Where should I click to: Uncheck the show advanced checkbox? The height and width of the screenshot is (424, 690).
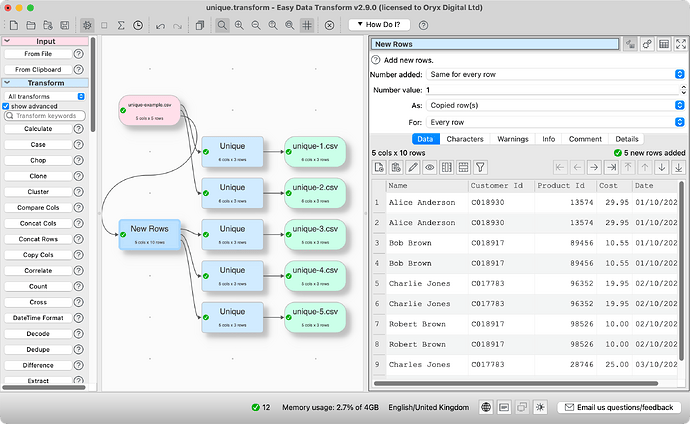6,106
